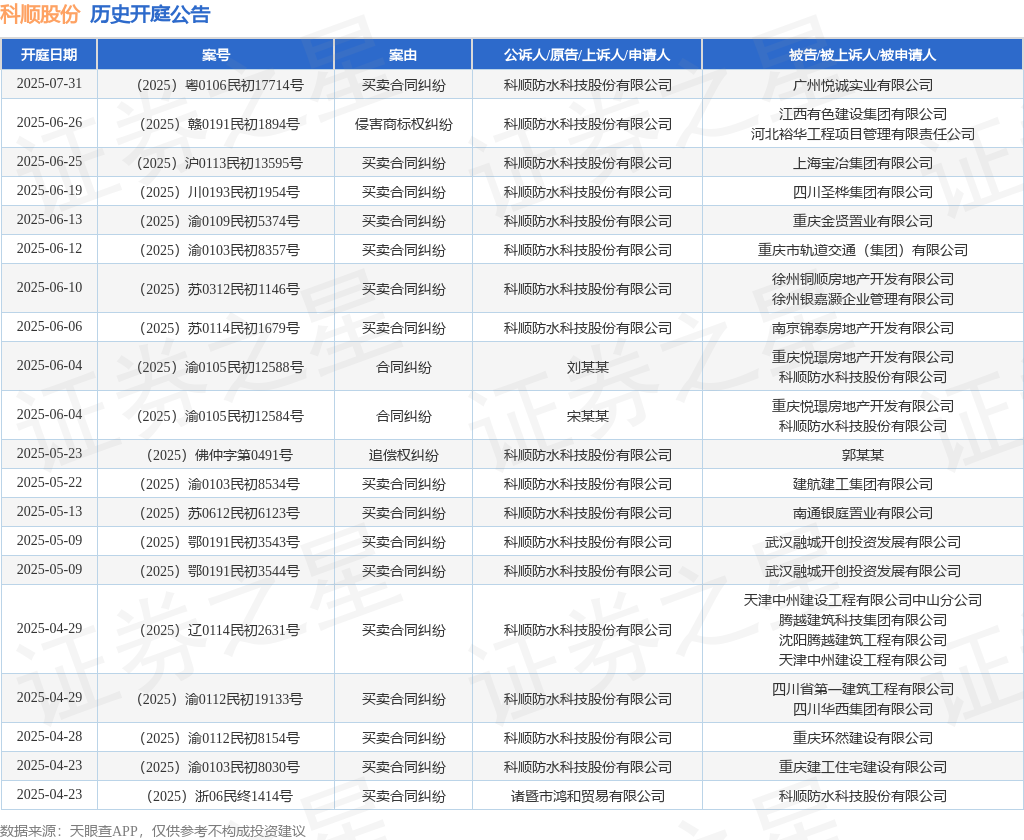
Task: Click defendant 南京锦泰房地产开发有限公司
Action: click(x=862, y=328)
